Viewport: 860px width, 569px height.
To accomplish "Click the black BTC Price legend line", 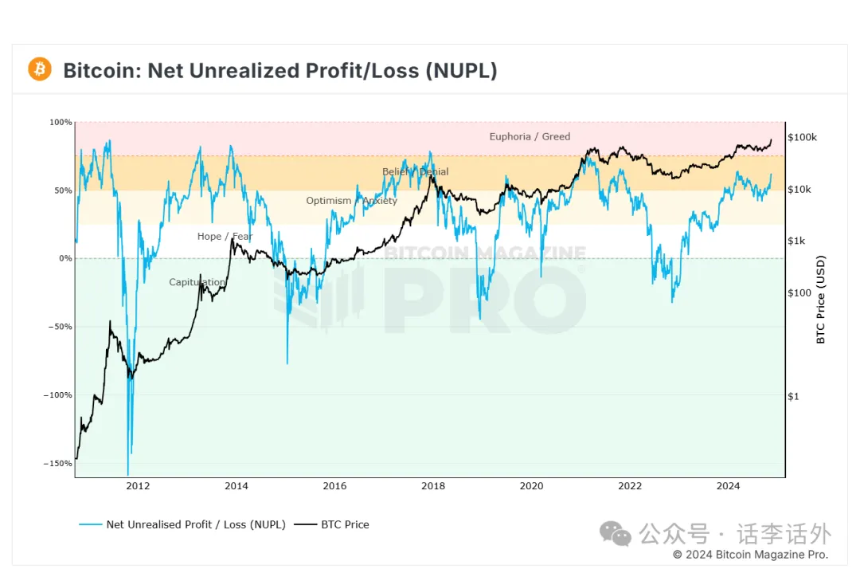I will pos(305,525).
